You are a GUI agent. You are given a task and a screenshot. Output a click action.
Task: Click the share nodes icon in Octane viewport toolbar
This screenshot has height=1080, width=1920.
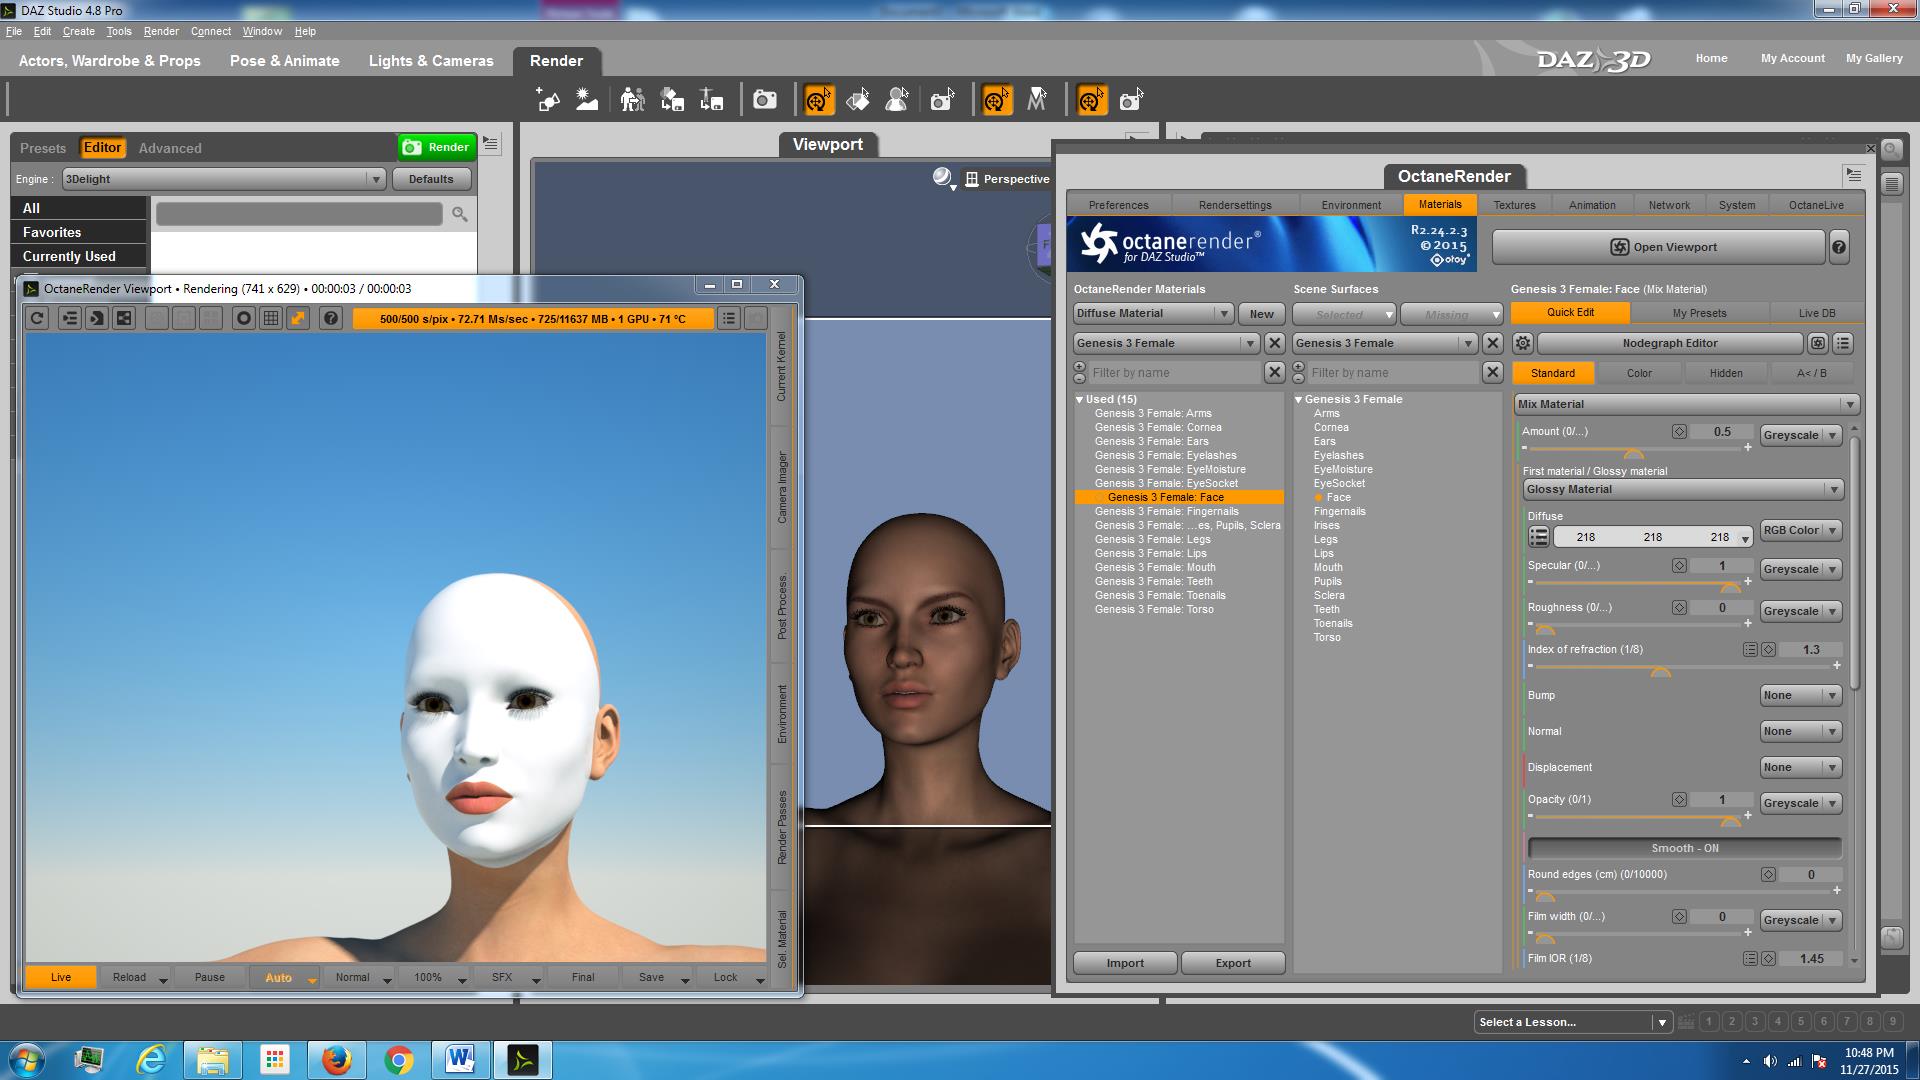124,318
